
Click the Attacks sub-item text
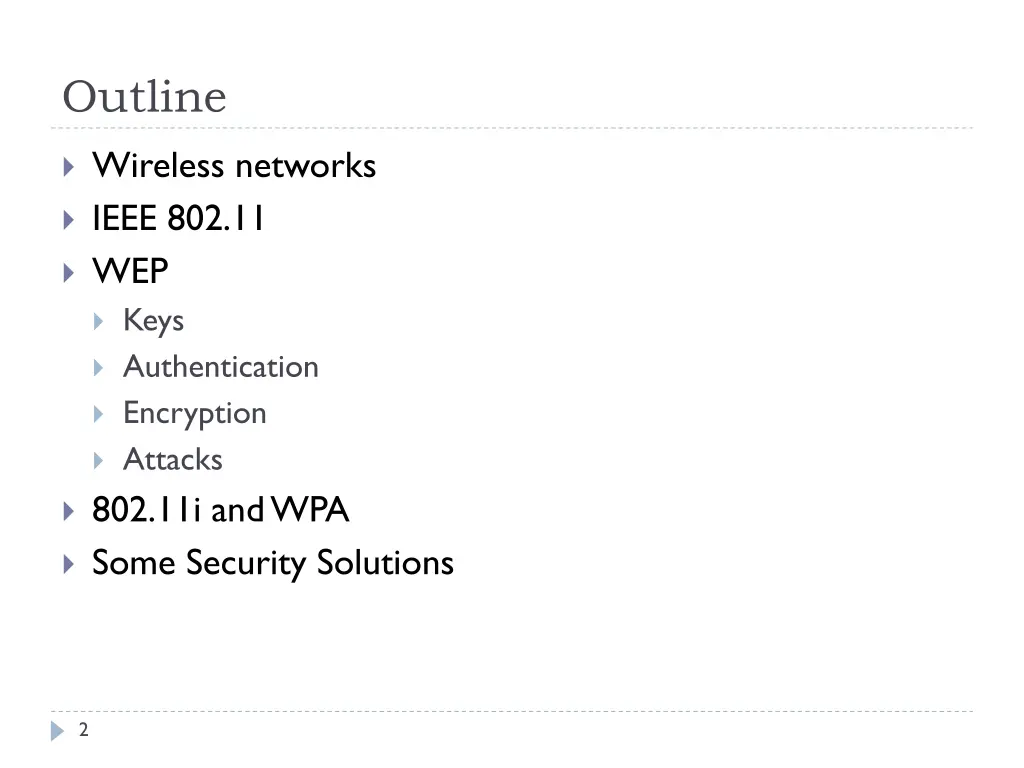point(173,459)
